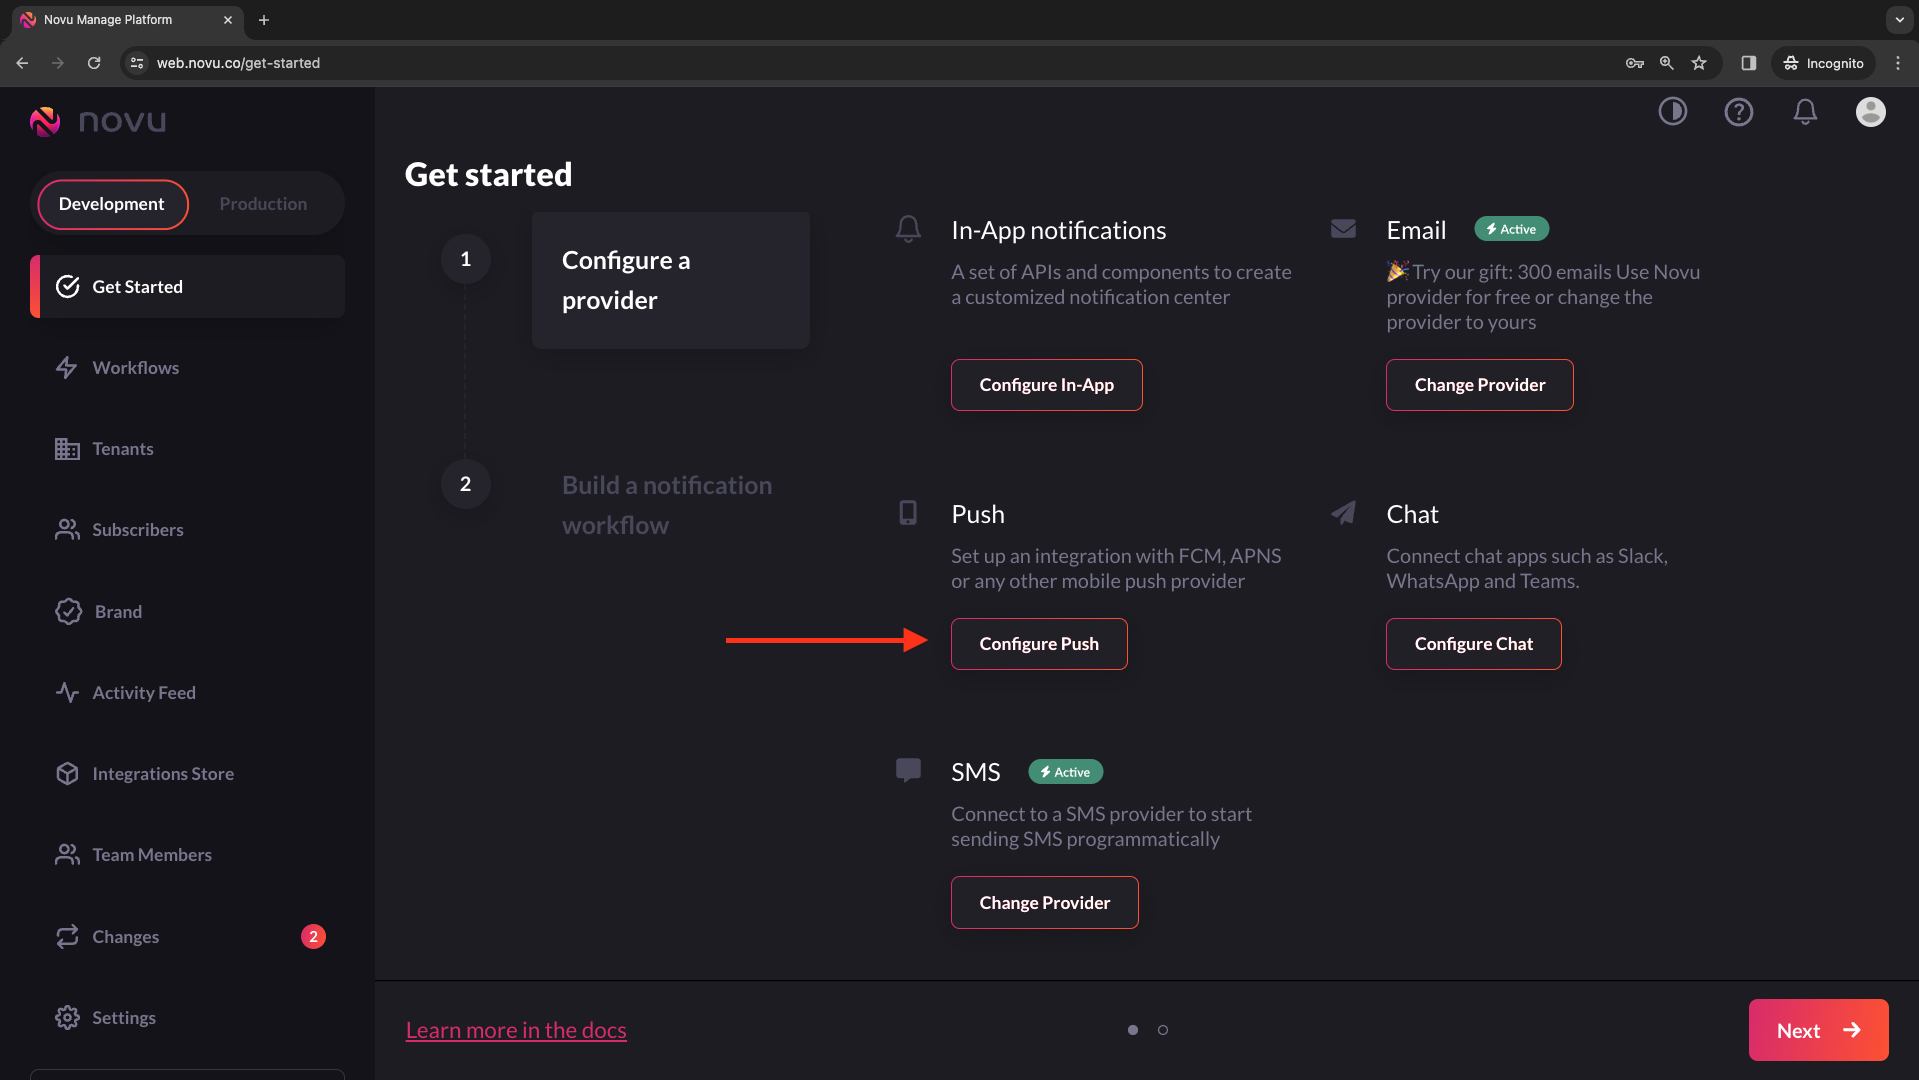
Task: Click Change Provider under Email
Action: point(1479,385)
